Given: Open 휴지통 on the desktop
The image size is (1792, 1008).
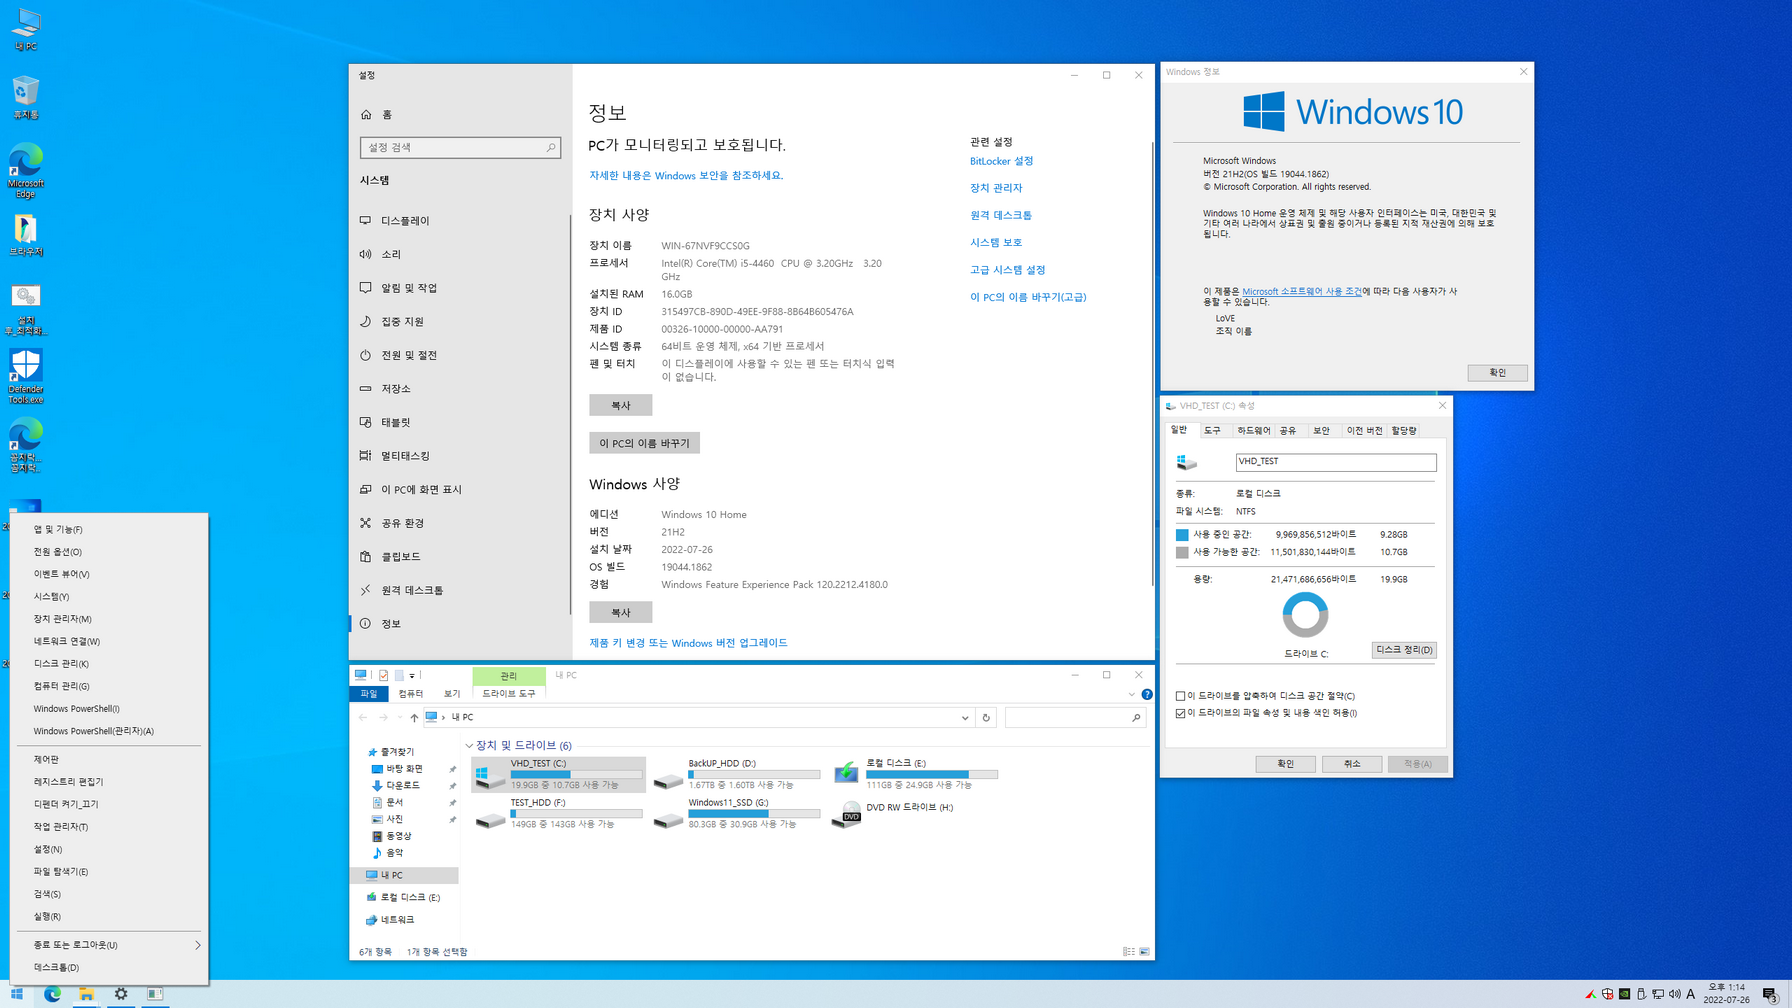Looking at the screenshot, I should point(26,98).
